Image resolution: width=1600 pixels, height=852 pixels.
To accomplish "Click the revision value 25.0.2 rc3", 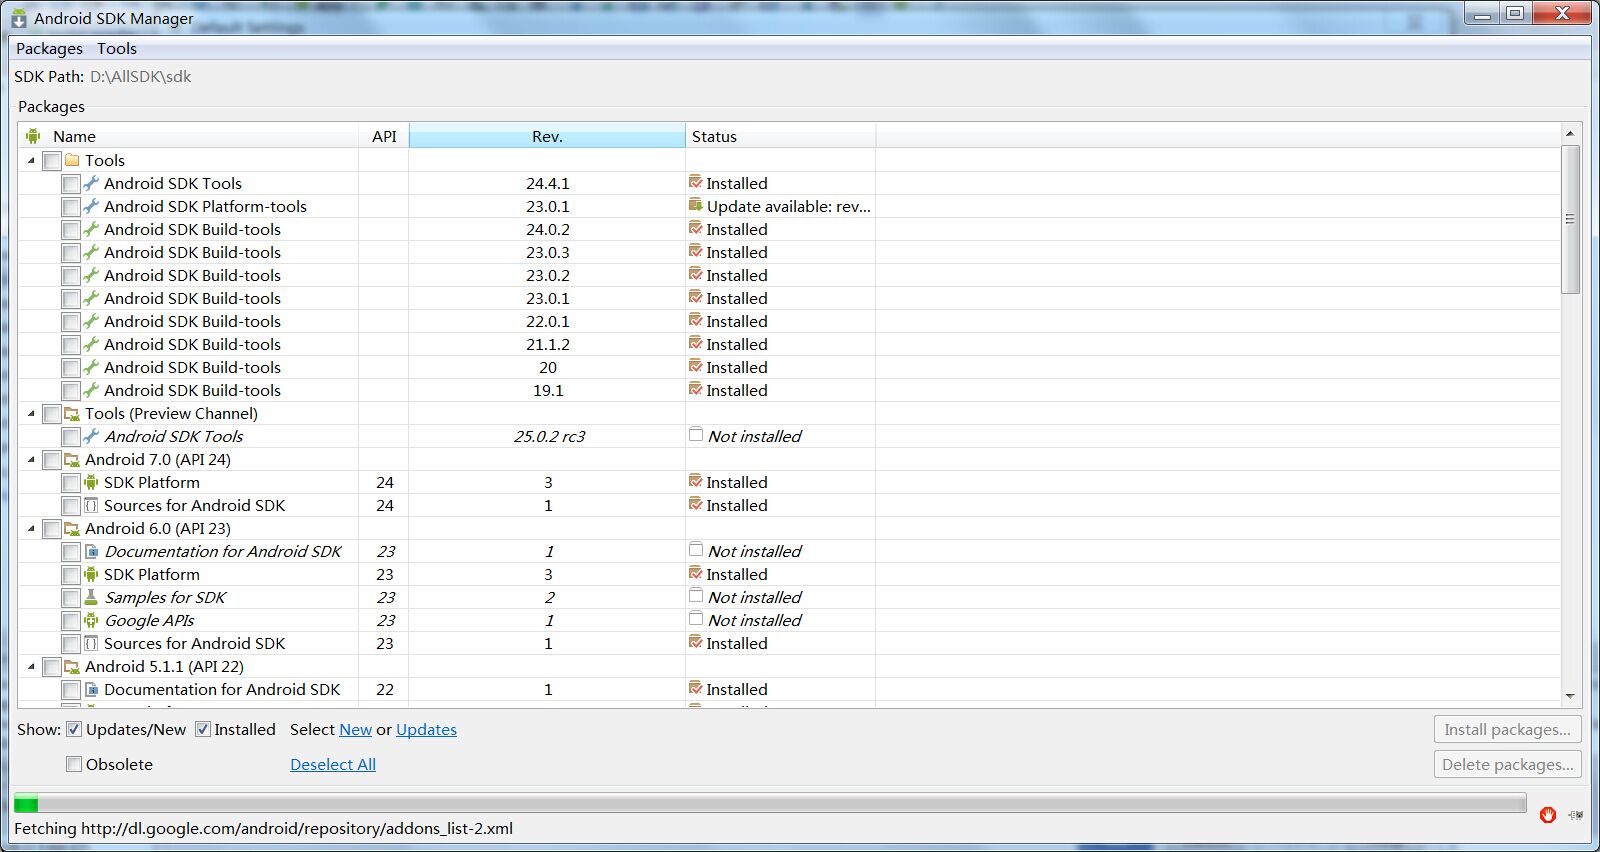I will point(549,436).
